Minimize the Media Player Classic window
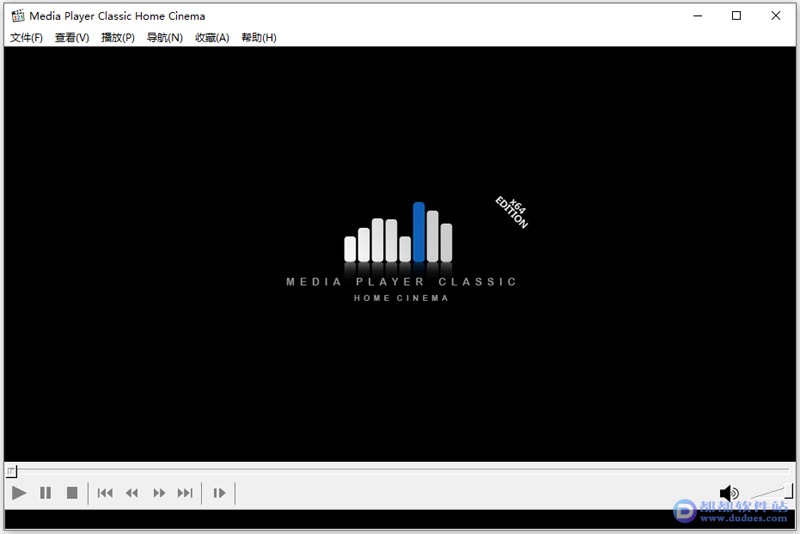 (697, 16)
